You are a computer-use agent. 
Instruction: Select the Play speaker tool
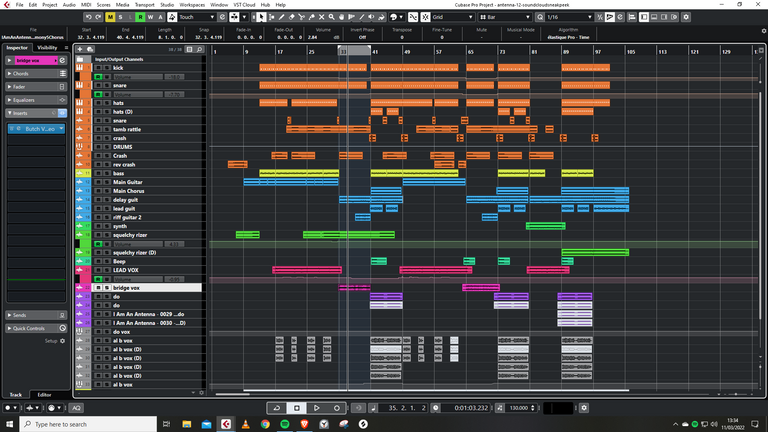pos(371,17)
